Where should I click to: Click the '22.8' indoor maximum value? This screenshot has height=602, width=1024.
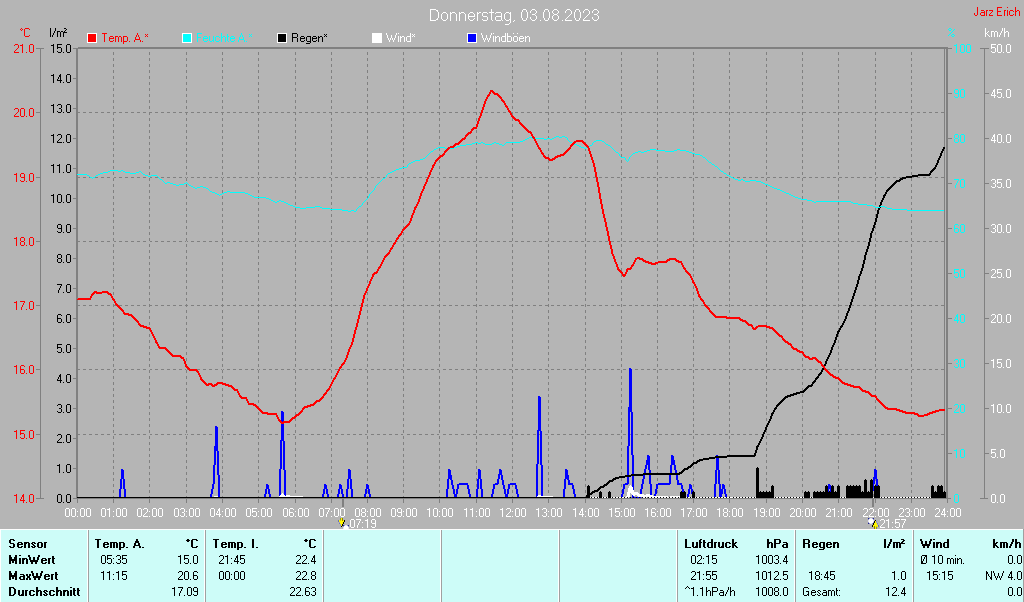coord(306,577)
